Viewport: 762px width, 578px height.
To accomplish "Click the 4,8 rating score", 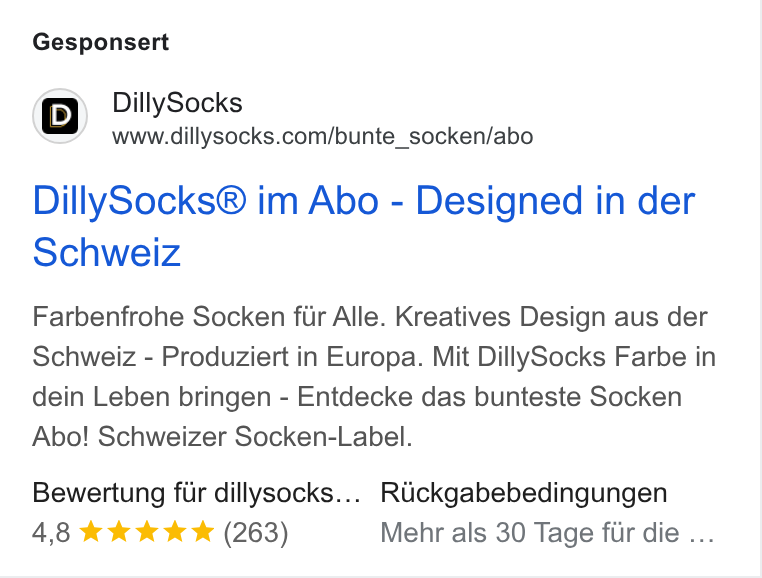I will point(52,532).
